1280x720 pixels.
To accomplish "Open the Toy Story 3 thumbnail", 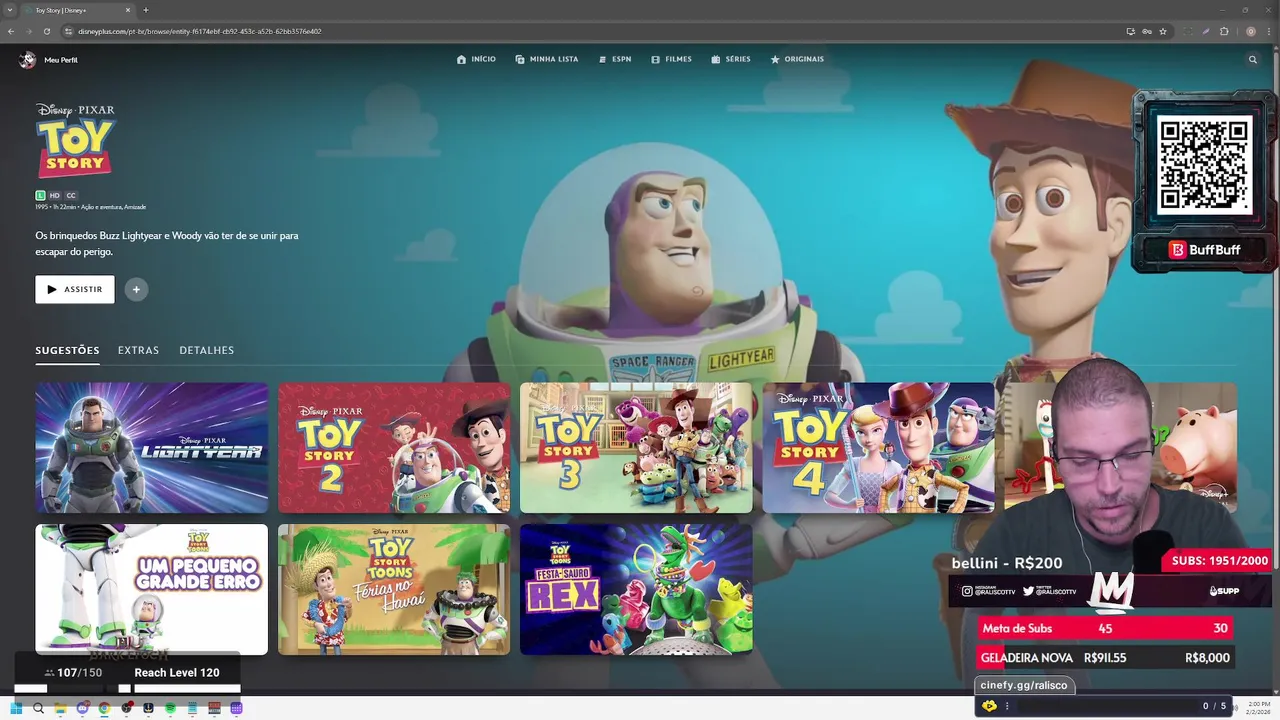I will coord(636,448).
